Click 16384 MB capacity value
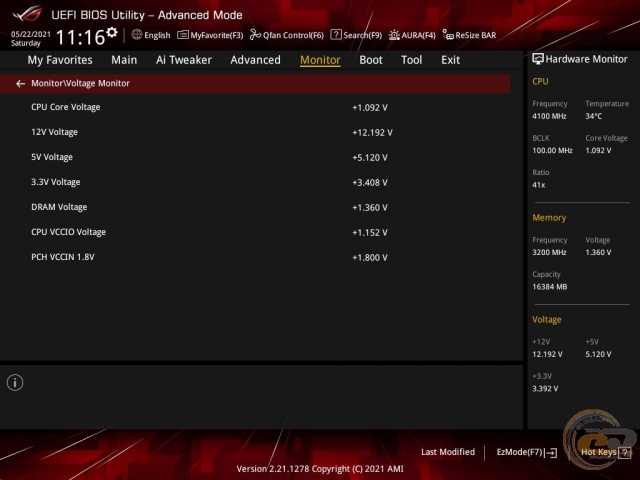Image resolution: width=640 pixels, height=480 pixels. tap(549, 287)
